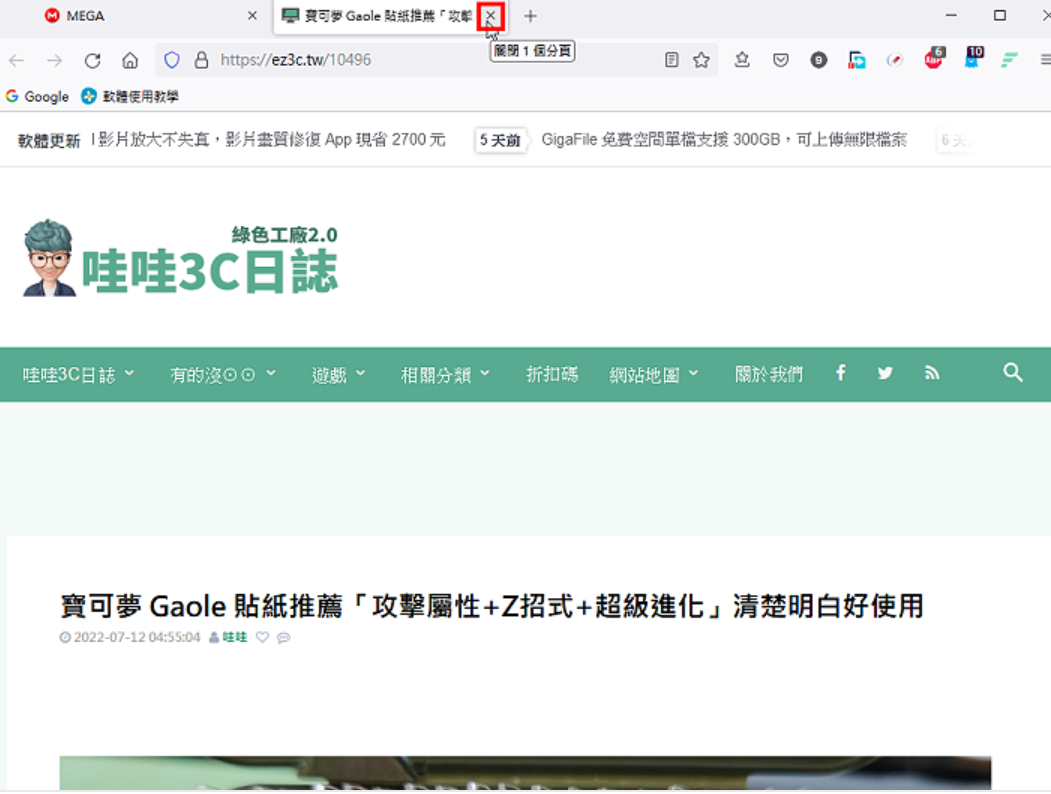Click the blue screen-share extension icon
Screen dimensions: 1051x794
pyautogui.click(x=857, y=60)
